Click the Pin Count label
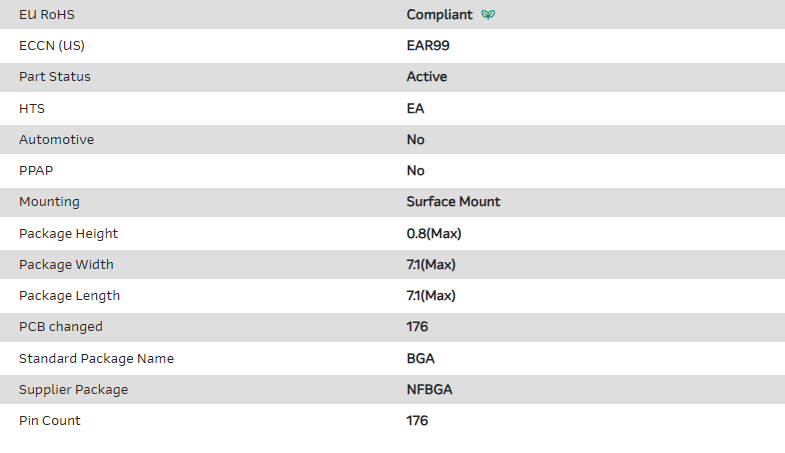 (x=50, y=421)
